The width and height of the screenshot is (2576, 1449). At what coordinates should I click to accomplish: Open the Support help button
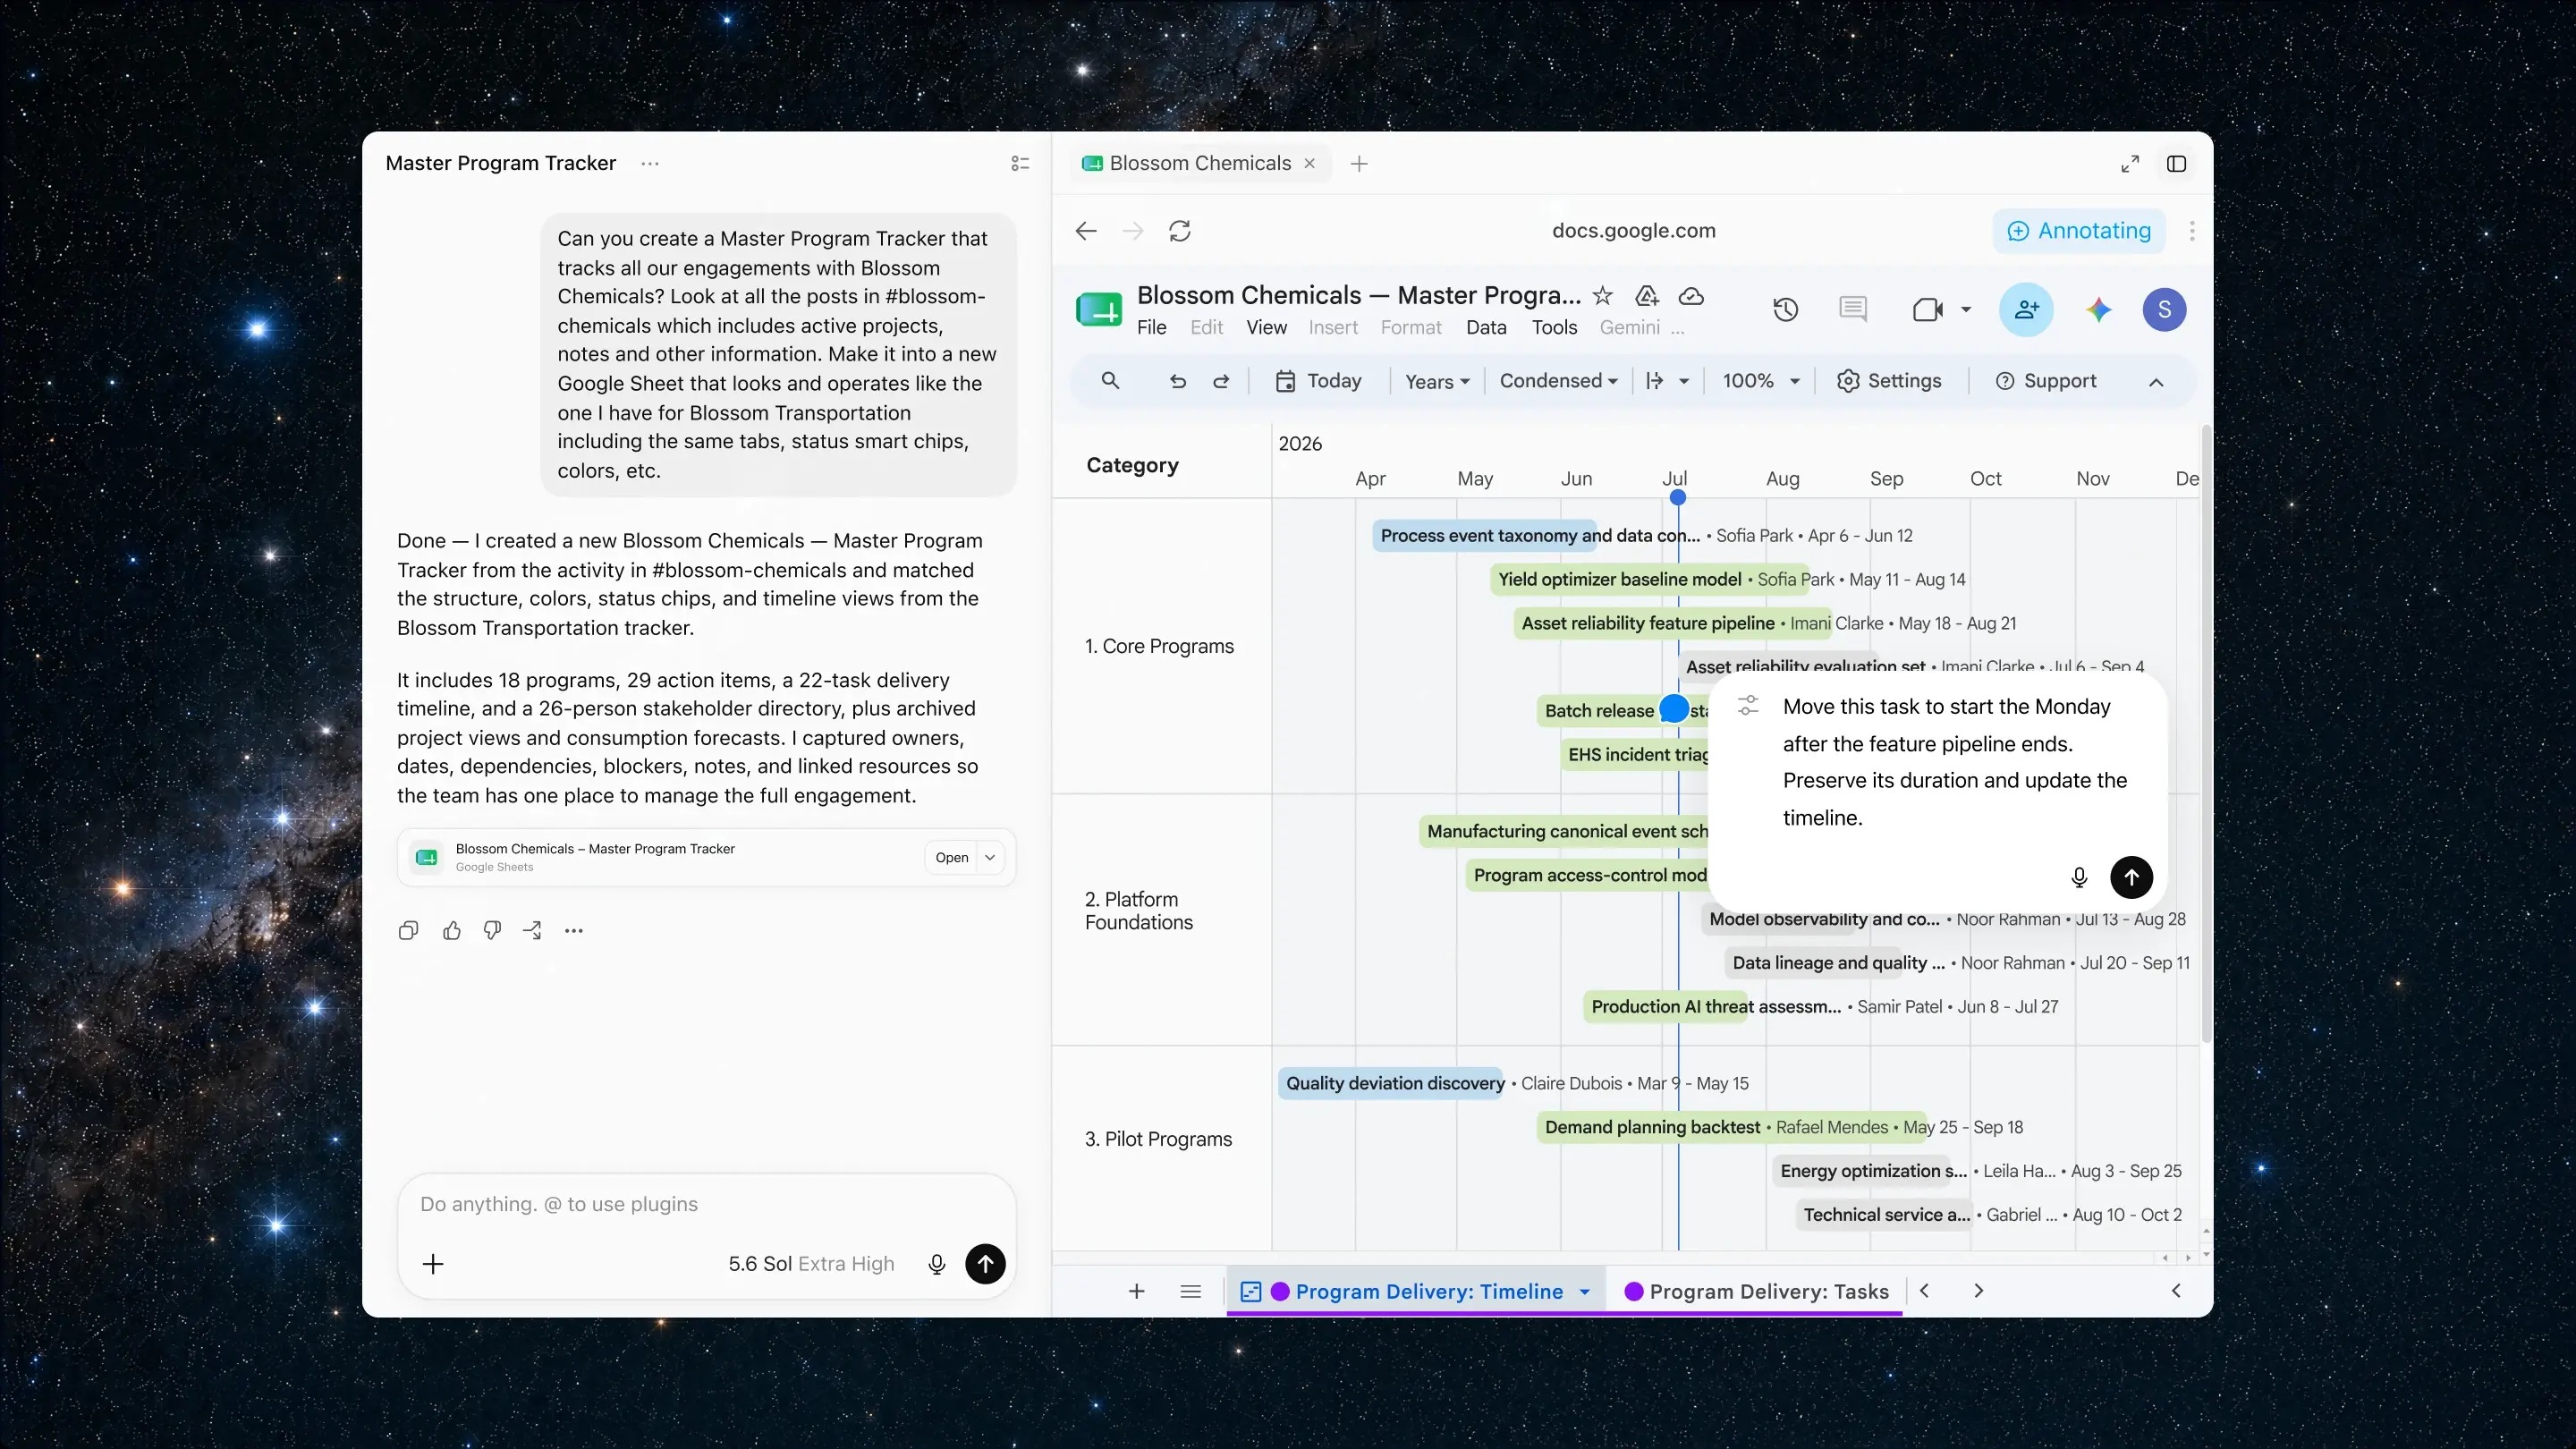2046,381
